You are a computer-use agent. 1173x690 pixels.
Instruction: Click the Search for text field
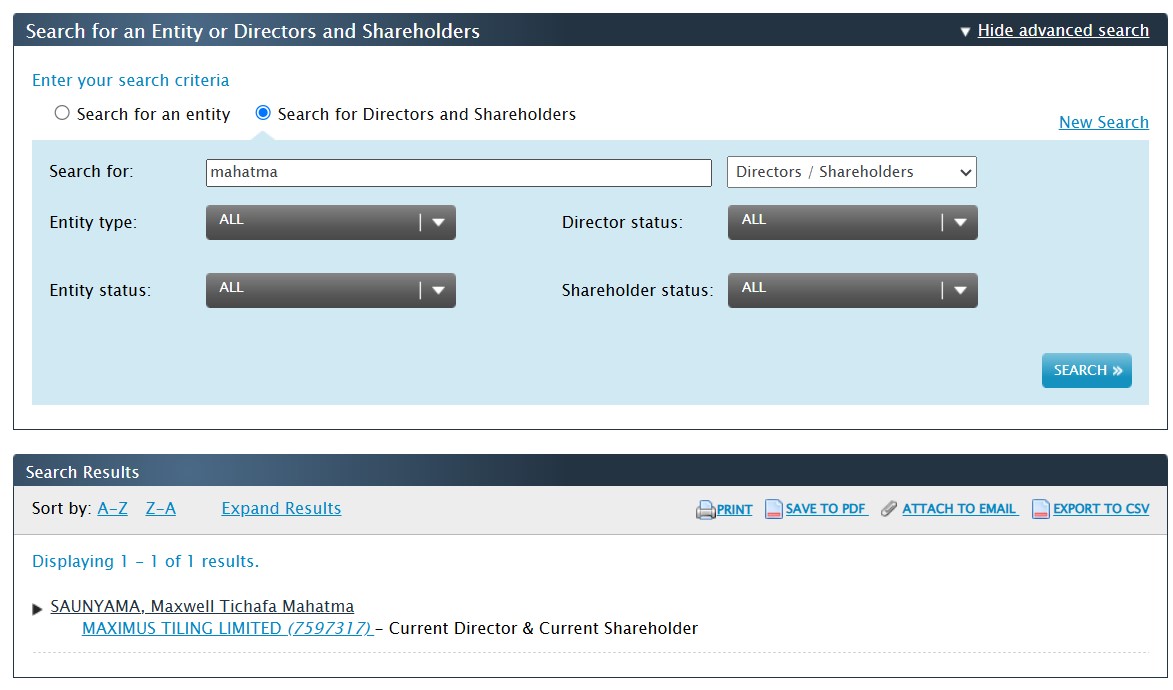pyautogui.click(x=459, y=173)
